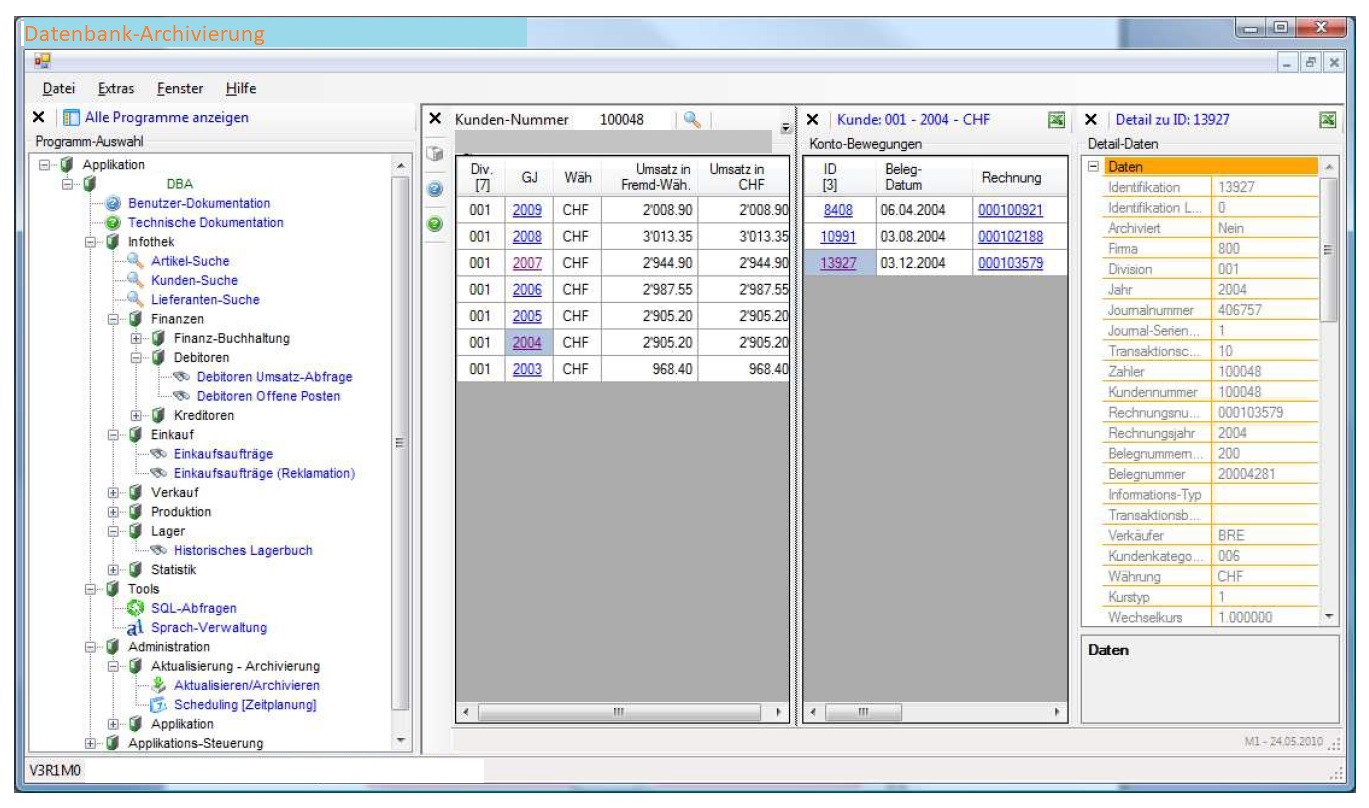Click the program tree's vertical scrollbar
Viewport: 1369px width, 808px height.
[x=401, y=453]
